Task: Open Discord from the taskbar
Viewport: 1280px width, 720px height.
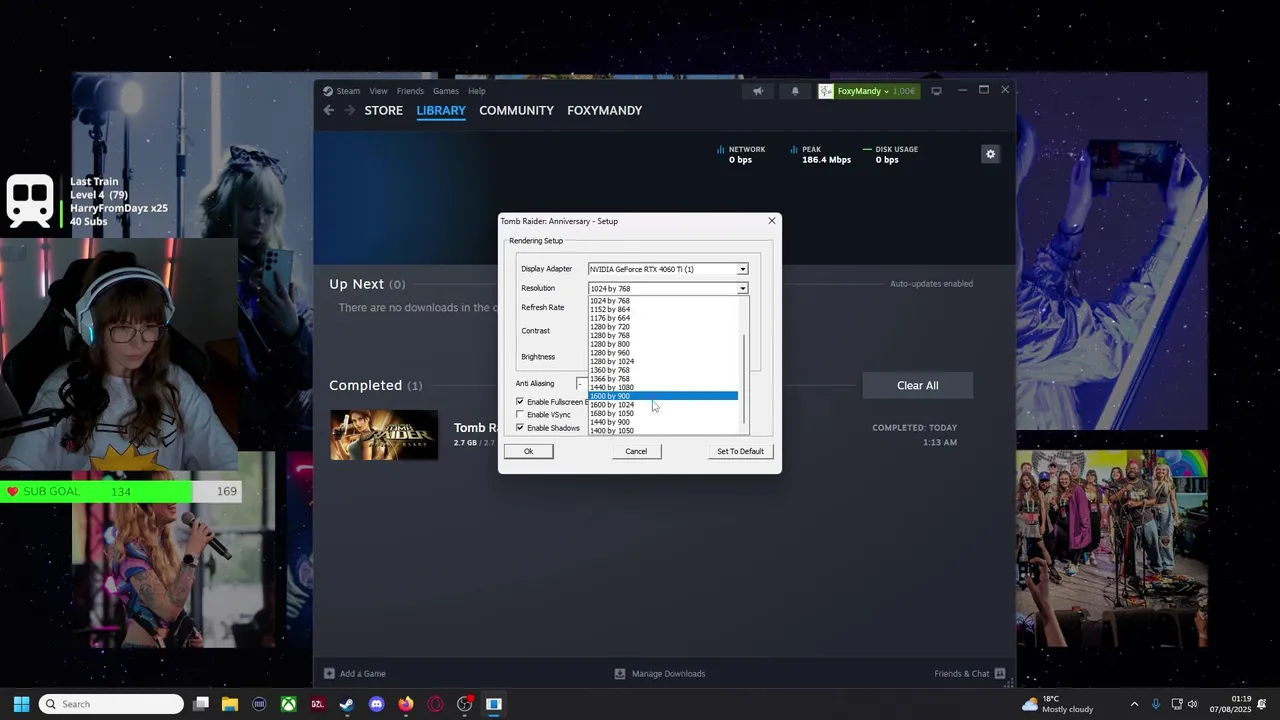Action: (376, 704)
